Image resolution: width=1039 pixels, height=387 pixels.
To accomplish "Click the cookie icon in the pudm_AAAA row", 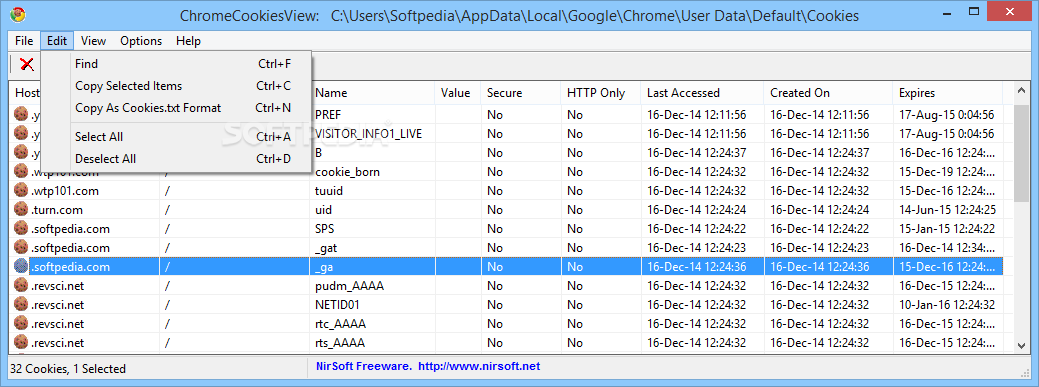I will [21, 286].
